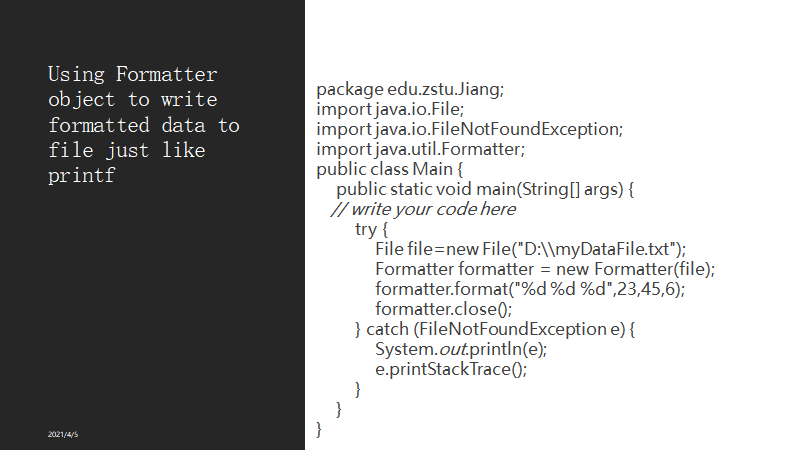Click the "e.printStackTrace();" line
This screenshot has width=800, height=450.
[450, 369]
